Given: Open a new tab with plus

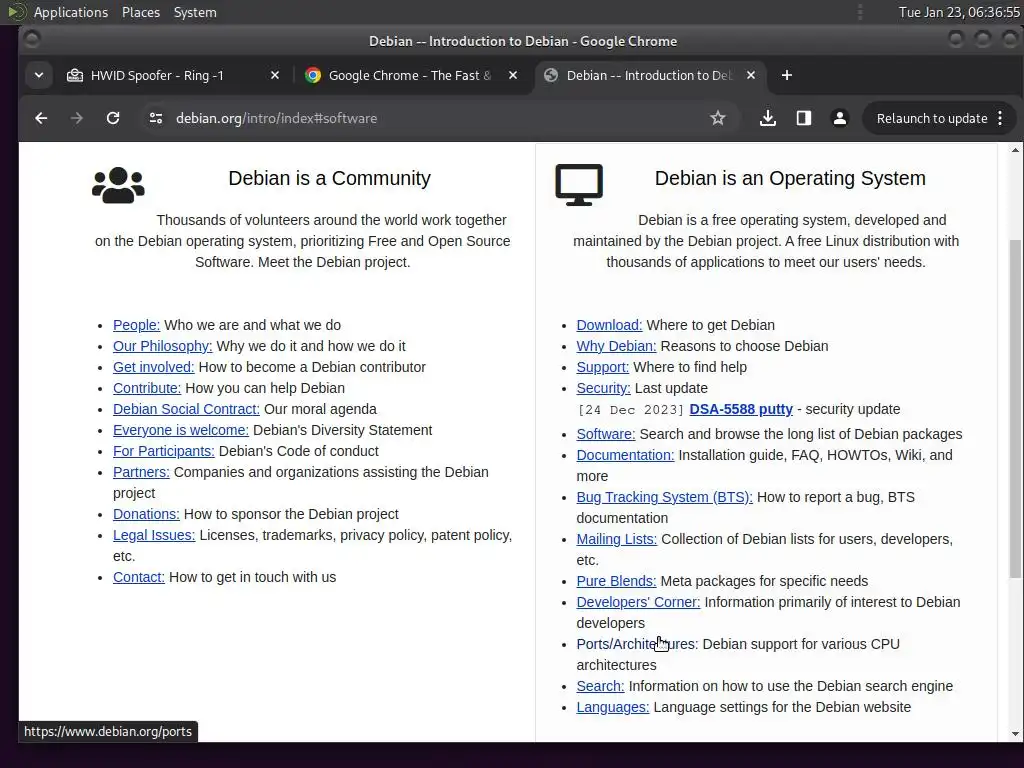Looking at the screenshot, I should click(787, 75).
